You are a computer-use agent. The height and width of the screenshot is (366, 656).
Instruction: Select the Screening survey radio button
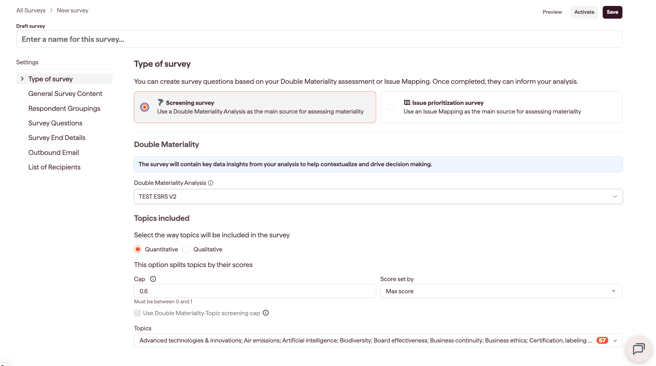tap(145, 107)
